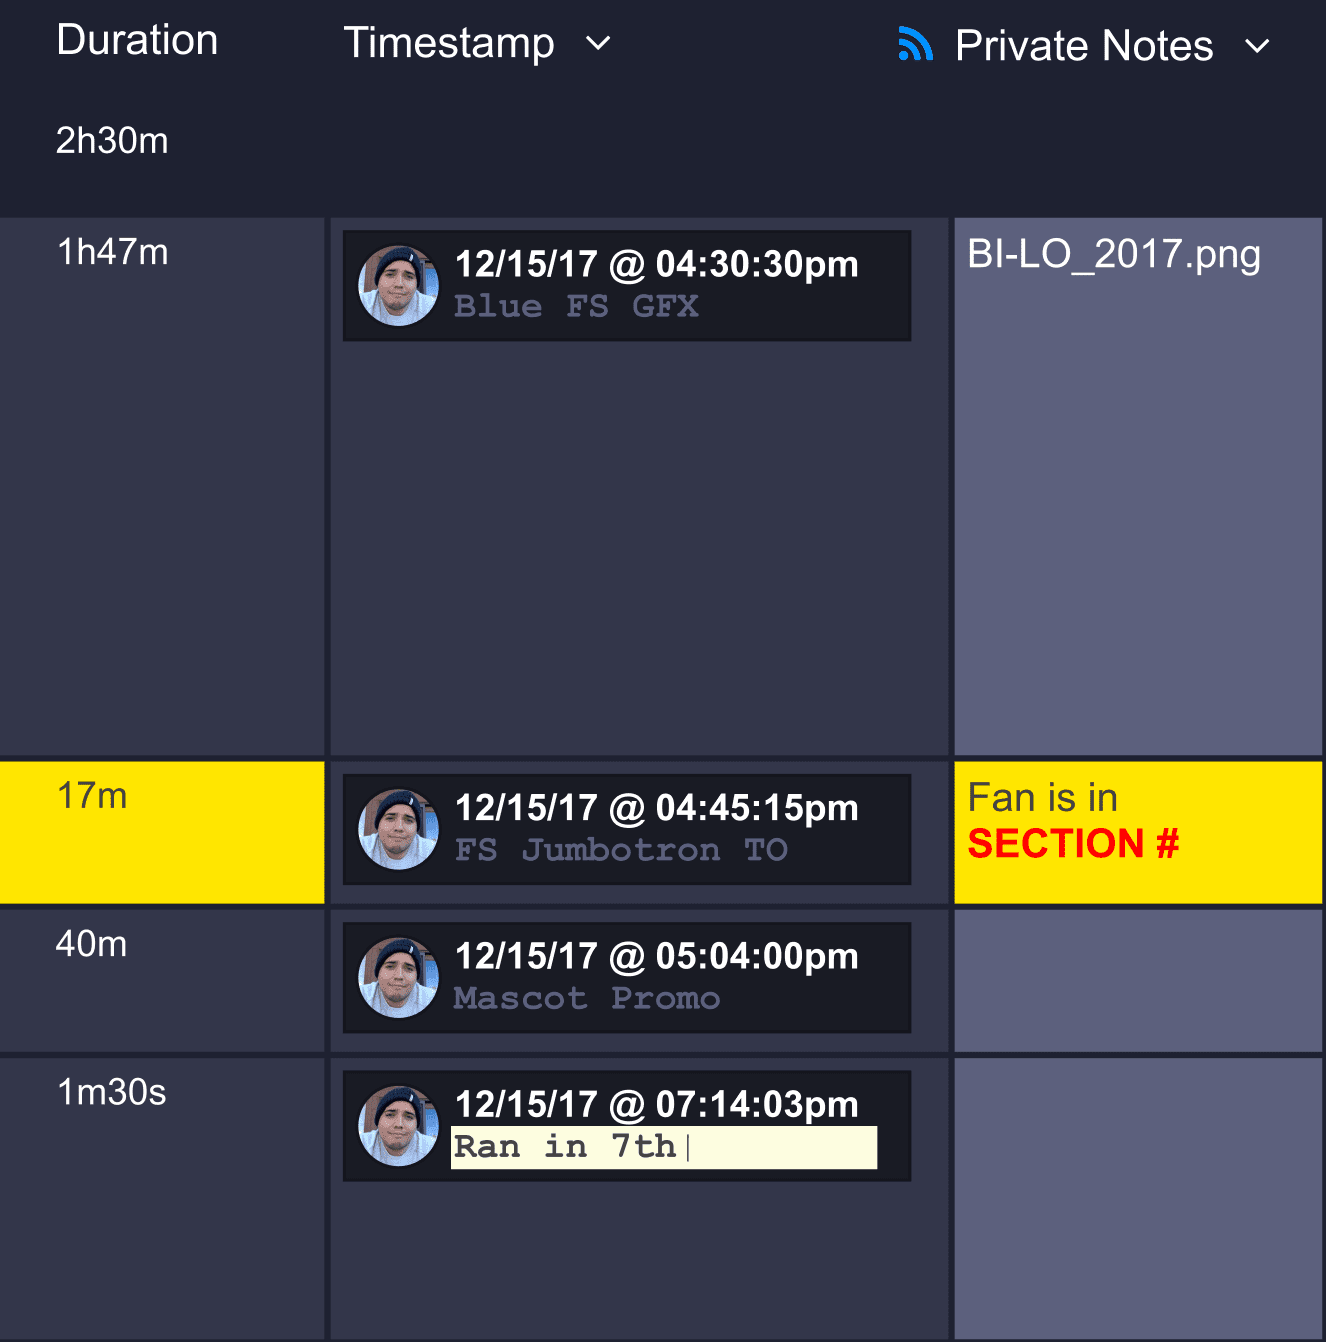Click the FS Jumbotron TO label
Screen dimensions: 1326x1342
coord(621,850)
